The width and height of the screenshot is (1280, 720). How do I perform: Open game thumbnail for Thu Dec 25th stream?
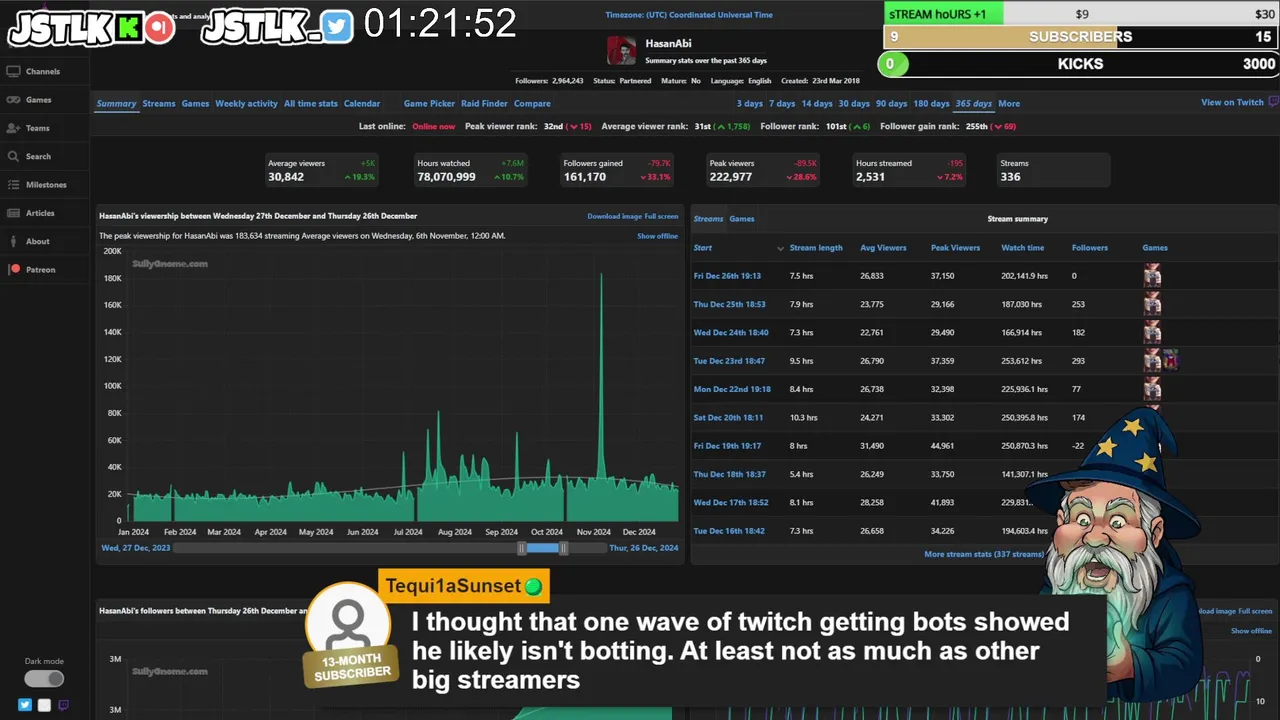coord(1152,304)
